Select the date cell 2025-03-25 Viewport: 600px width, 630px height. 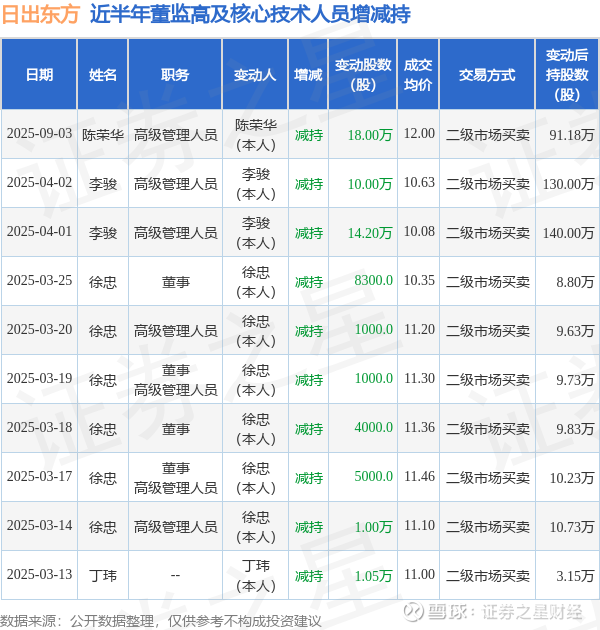coord(39,281)
